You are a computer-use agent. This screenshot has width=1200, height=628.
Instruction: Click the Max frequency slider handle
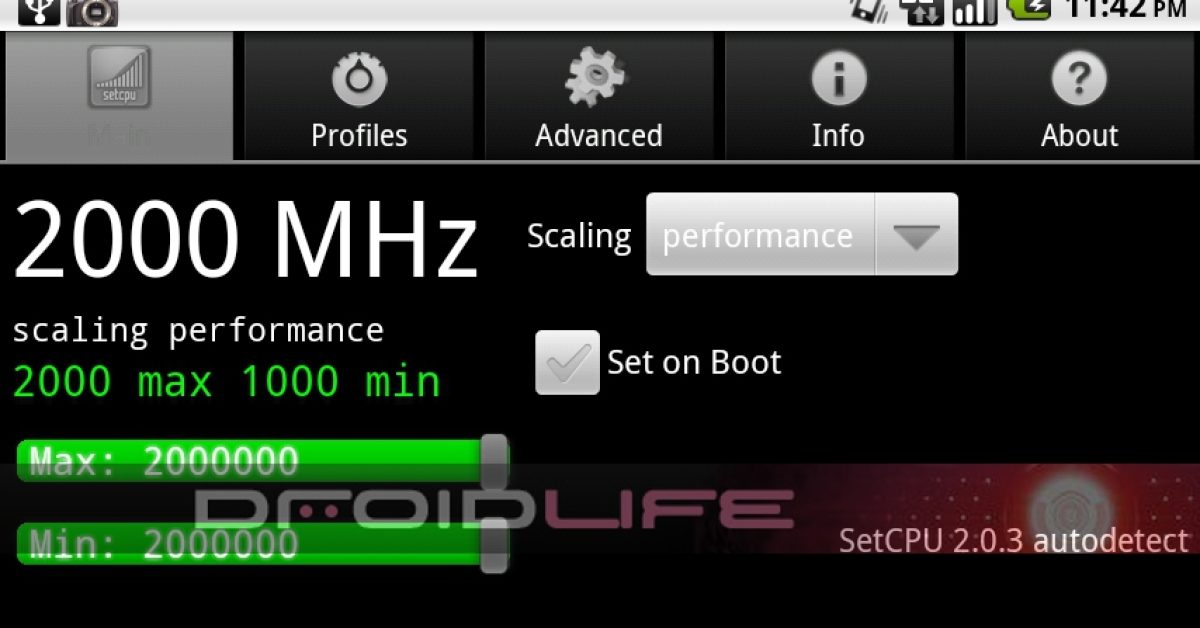coord(493,462)
